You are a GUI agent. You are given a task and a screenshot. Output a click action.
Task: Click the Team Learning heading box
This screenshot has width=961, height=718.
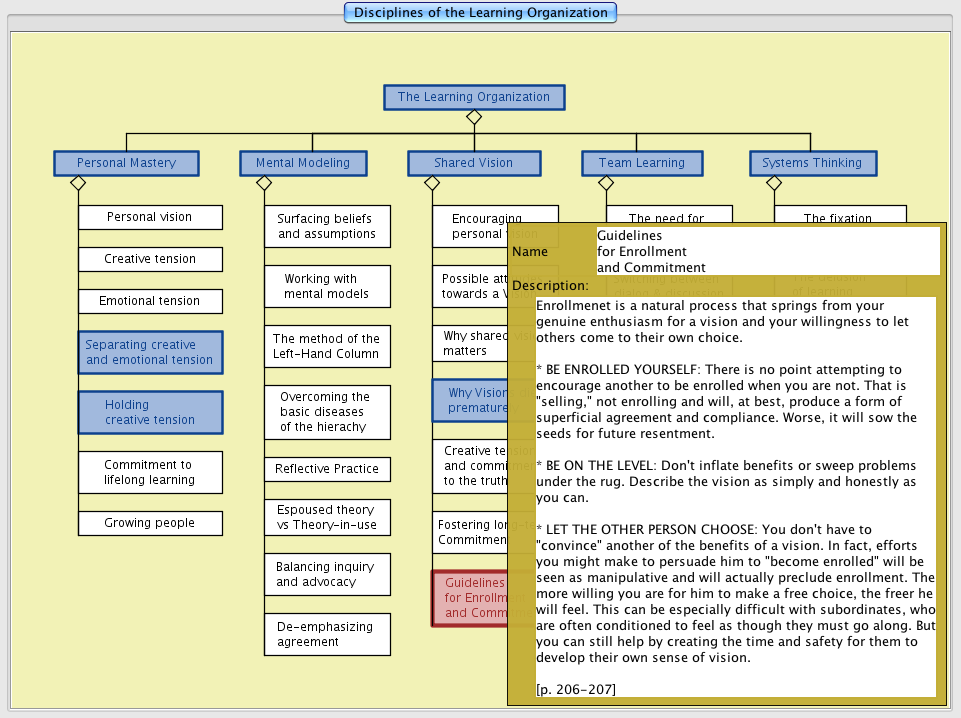click(x=642, y=163)
